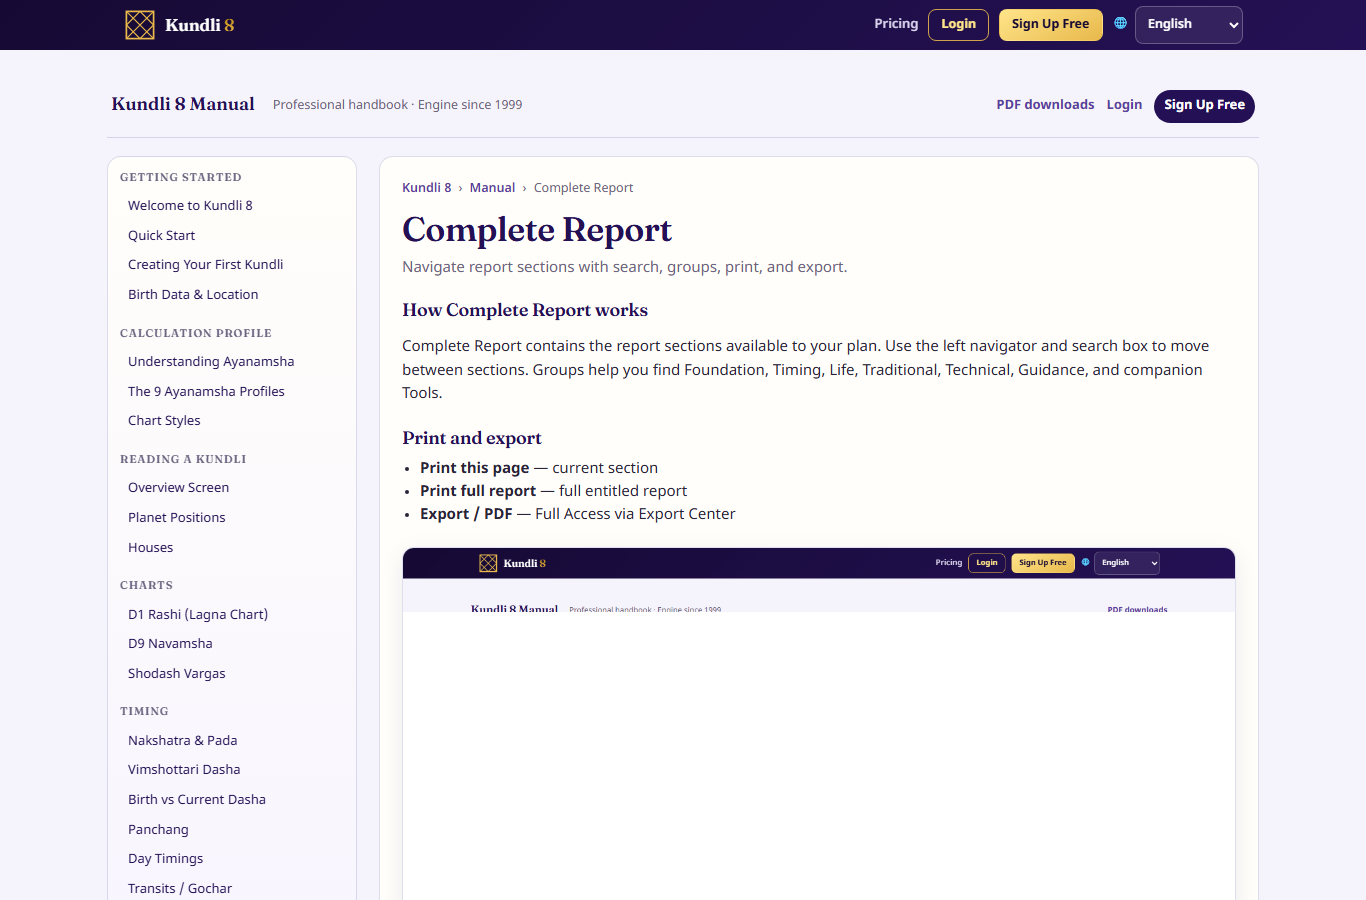Click the globe language icon

click(x=1120, y=23)
